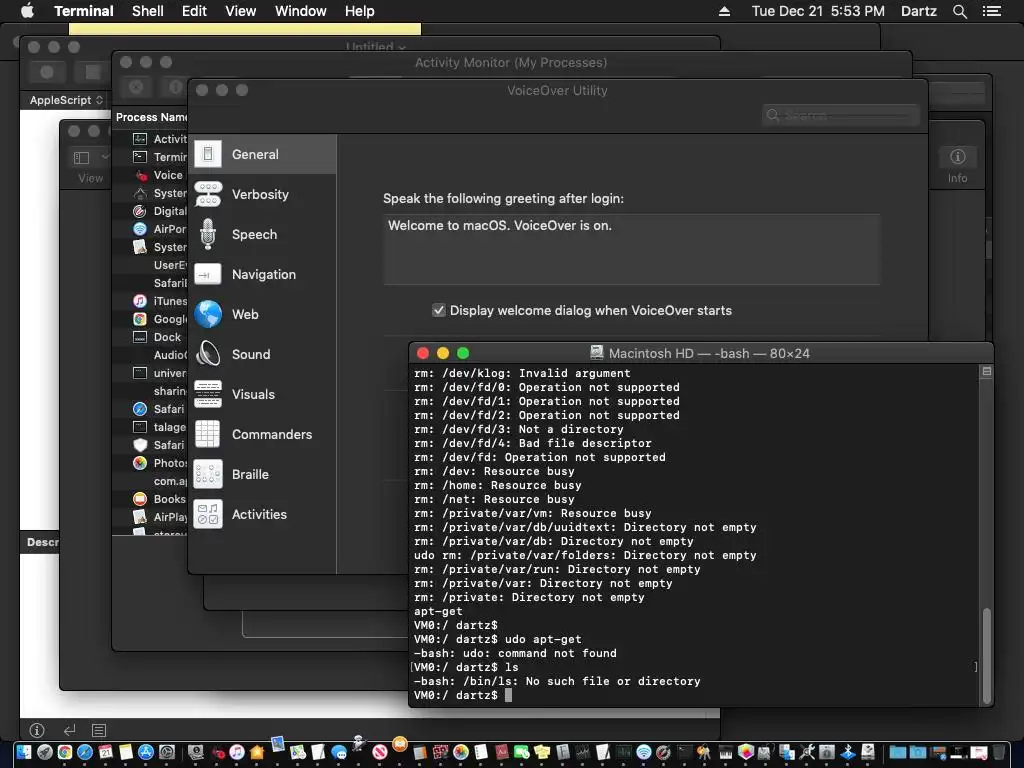This screenshot has width=1024, height=768.
Task: Open Messages from the Dock
Action: pos(339,752)
